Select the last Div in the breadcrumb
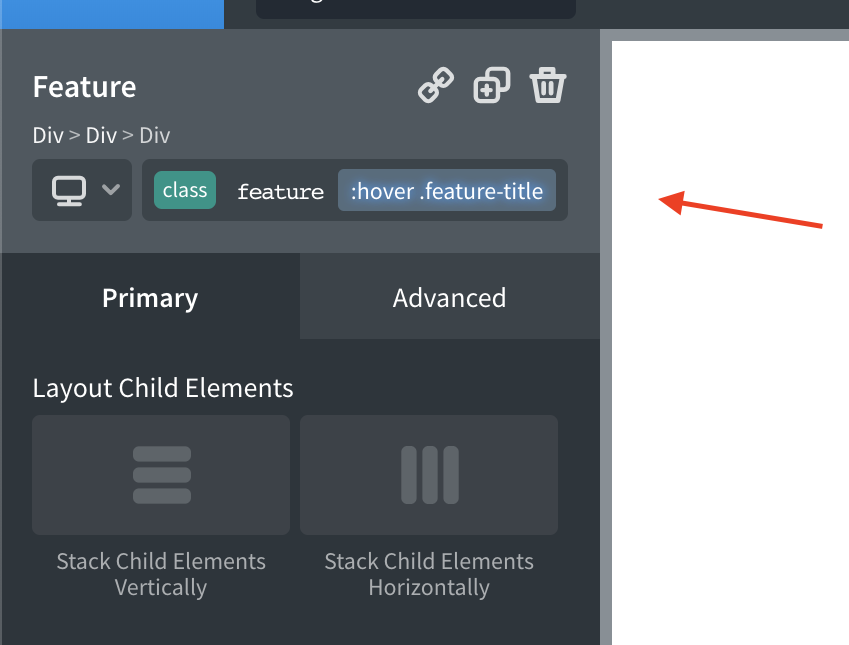 pos(154,136)
